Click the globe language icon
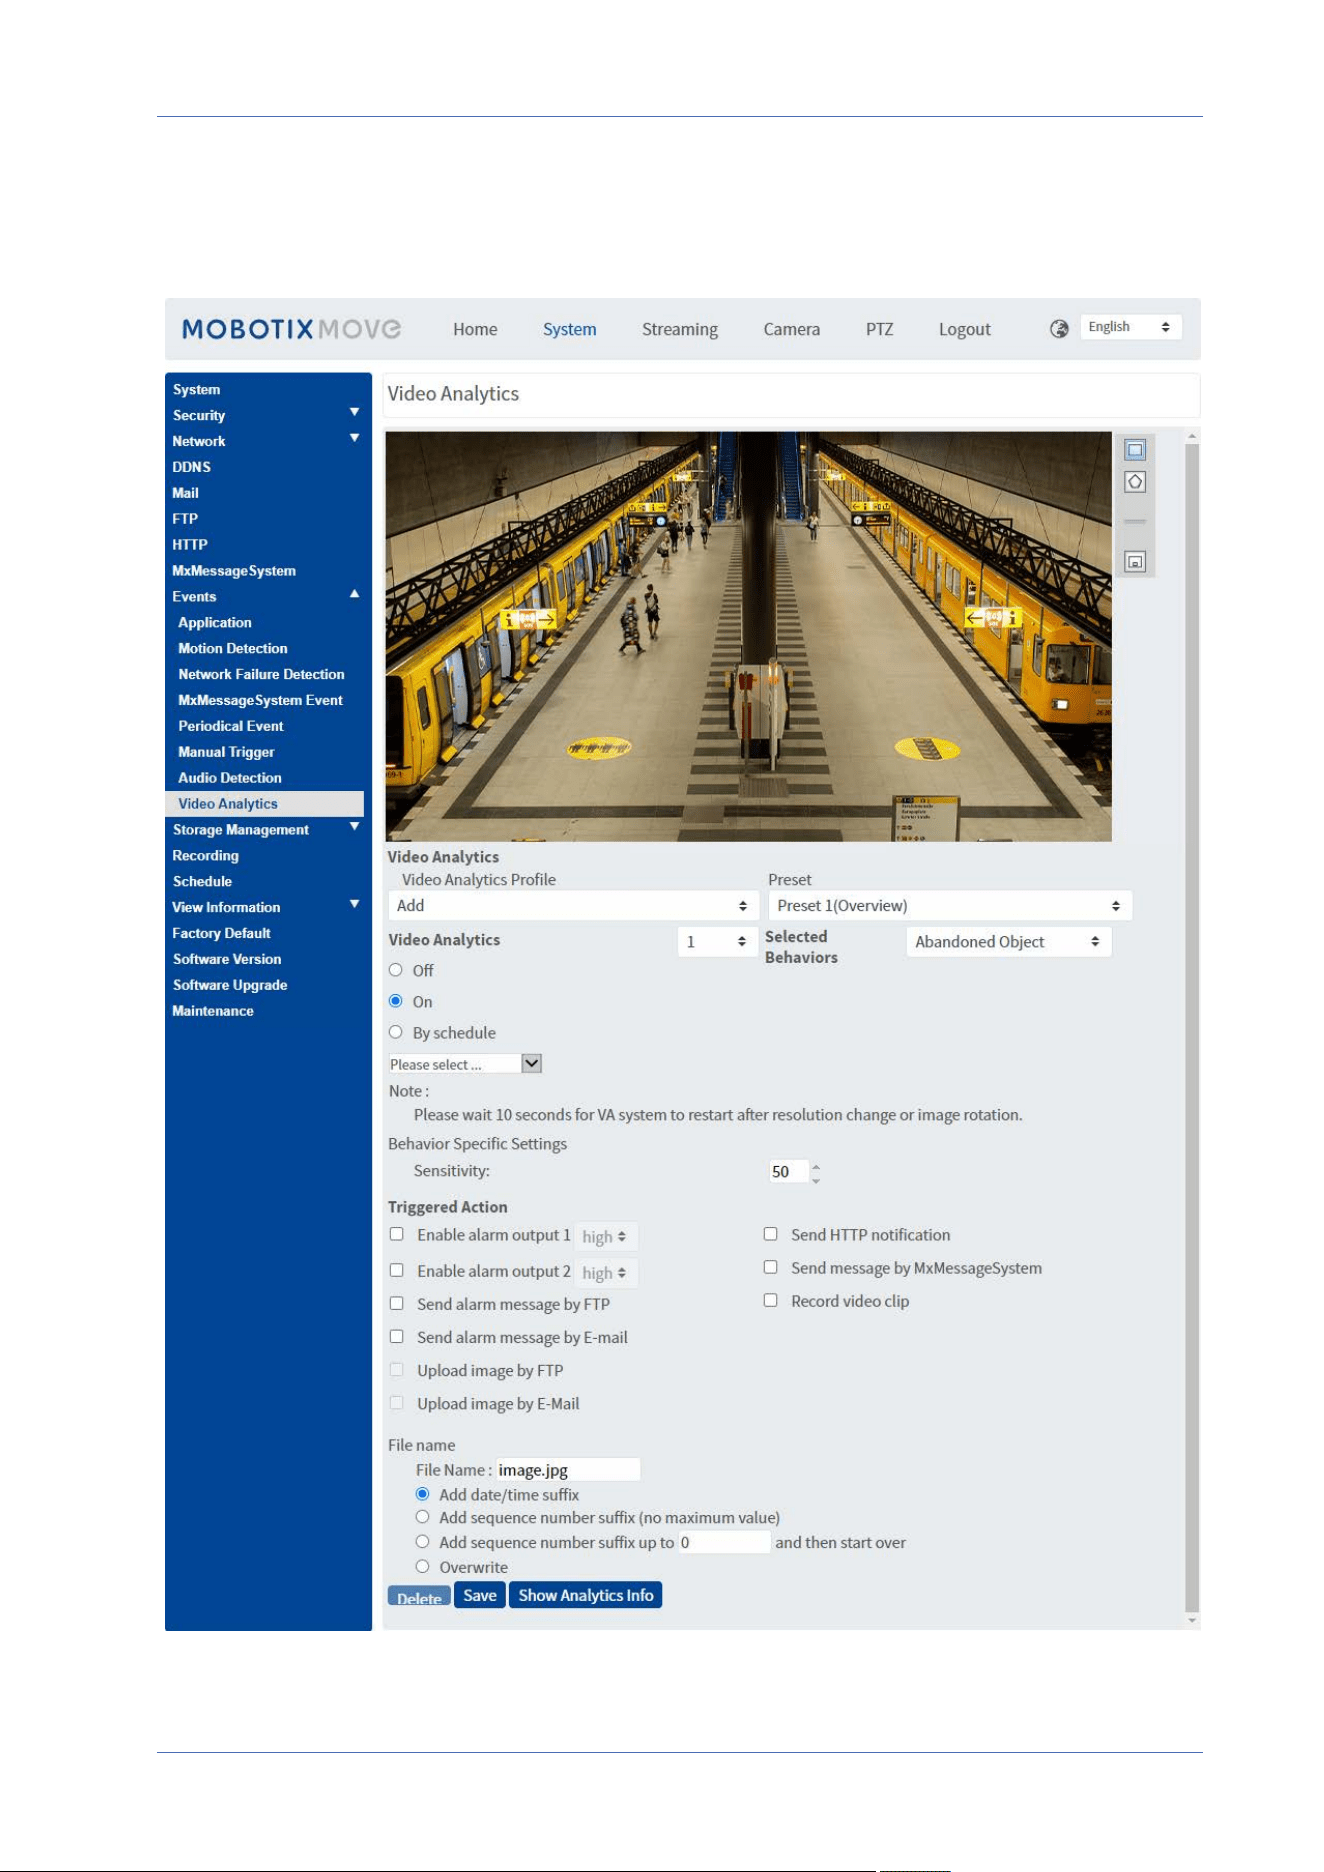Screen dimensions: 1324x1872 click(x=1059, y=328)
